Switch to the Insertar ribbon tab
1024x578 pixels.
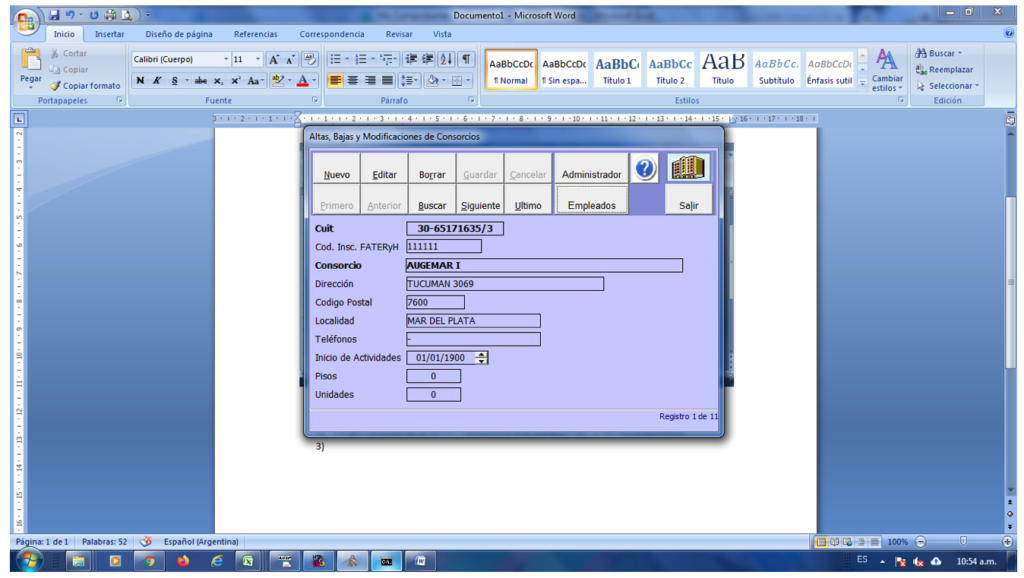pyautogui.click(x=109, y=34)
